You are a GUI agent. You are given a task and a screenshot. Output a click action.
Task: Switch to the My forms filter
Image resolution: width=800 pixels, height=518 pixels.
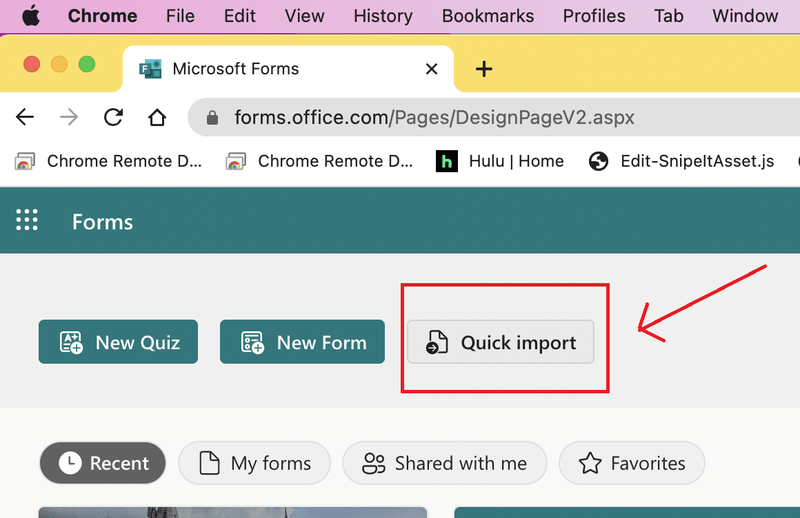254,463
